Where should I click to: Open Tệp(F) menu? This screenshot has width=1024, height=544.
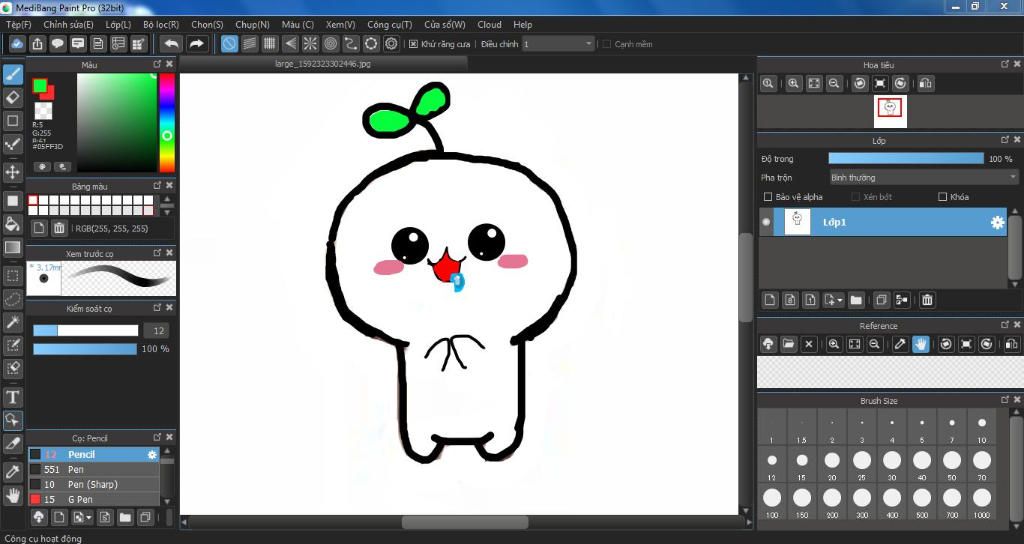(18, 24)
